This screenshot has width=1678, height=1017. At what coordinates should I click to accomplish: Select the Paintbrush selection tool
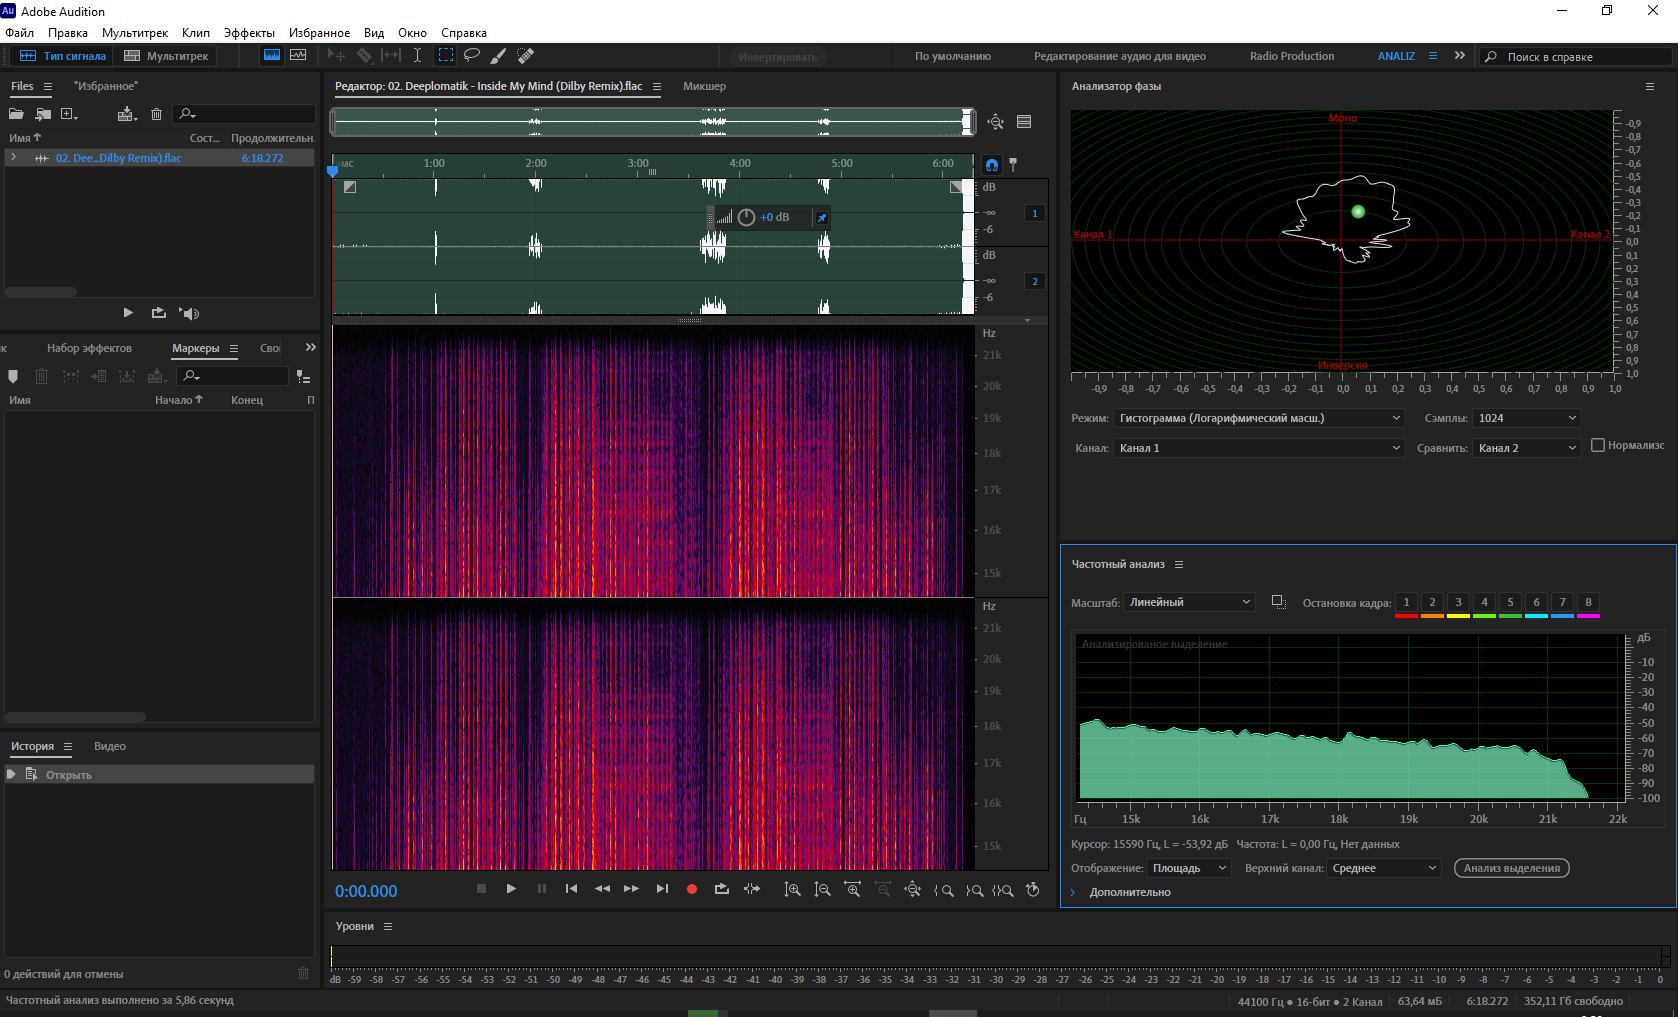click(498, 56)
